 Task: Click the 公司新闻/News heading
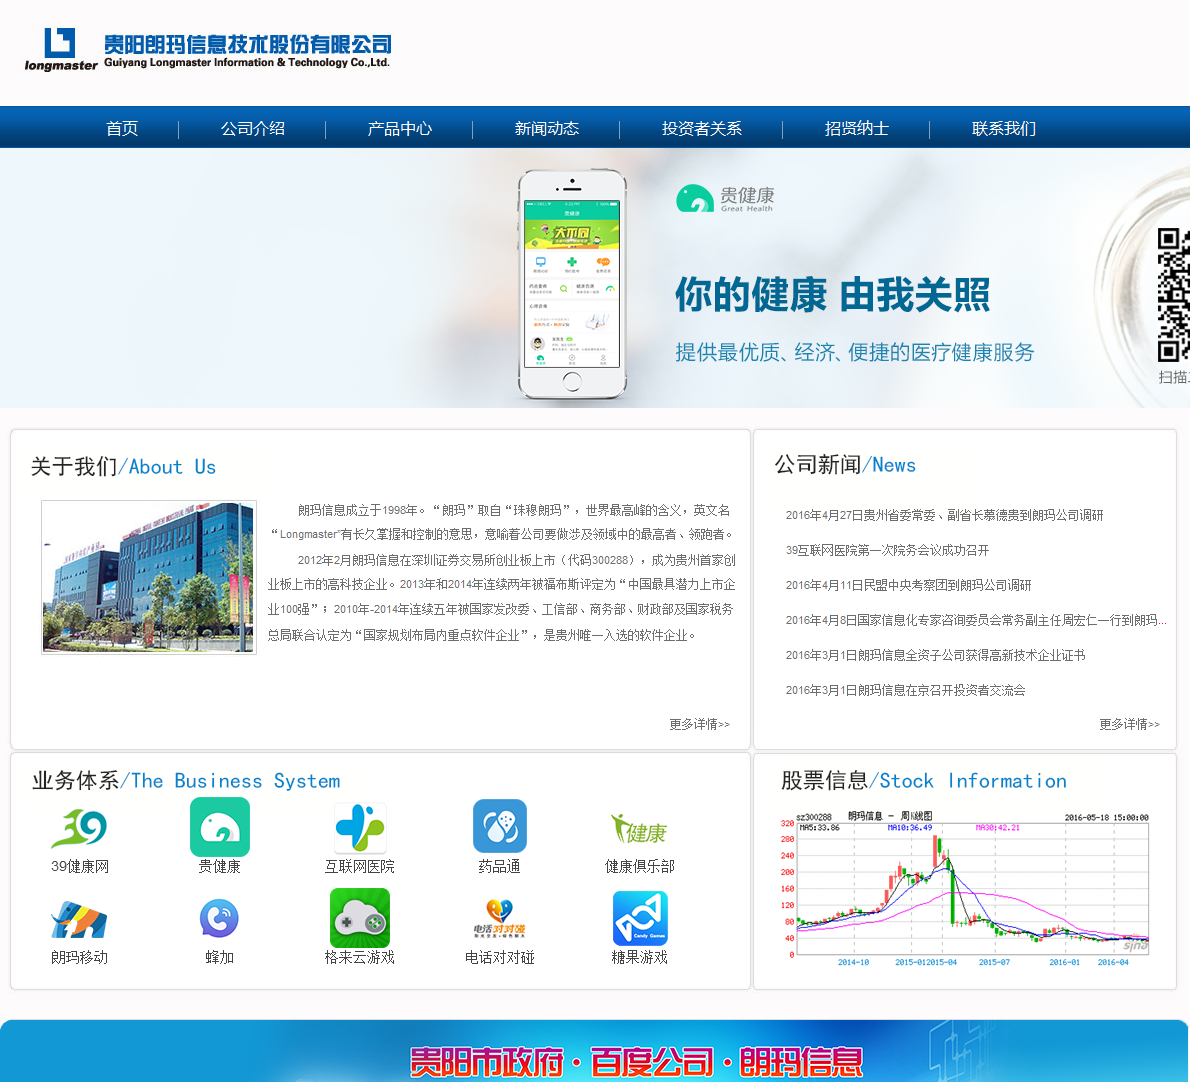pos(845,465)
